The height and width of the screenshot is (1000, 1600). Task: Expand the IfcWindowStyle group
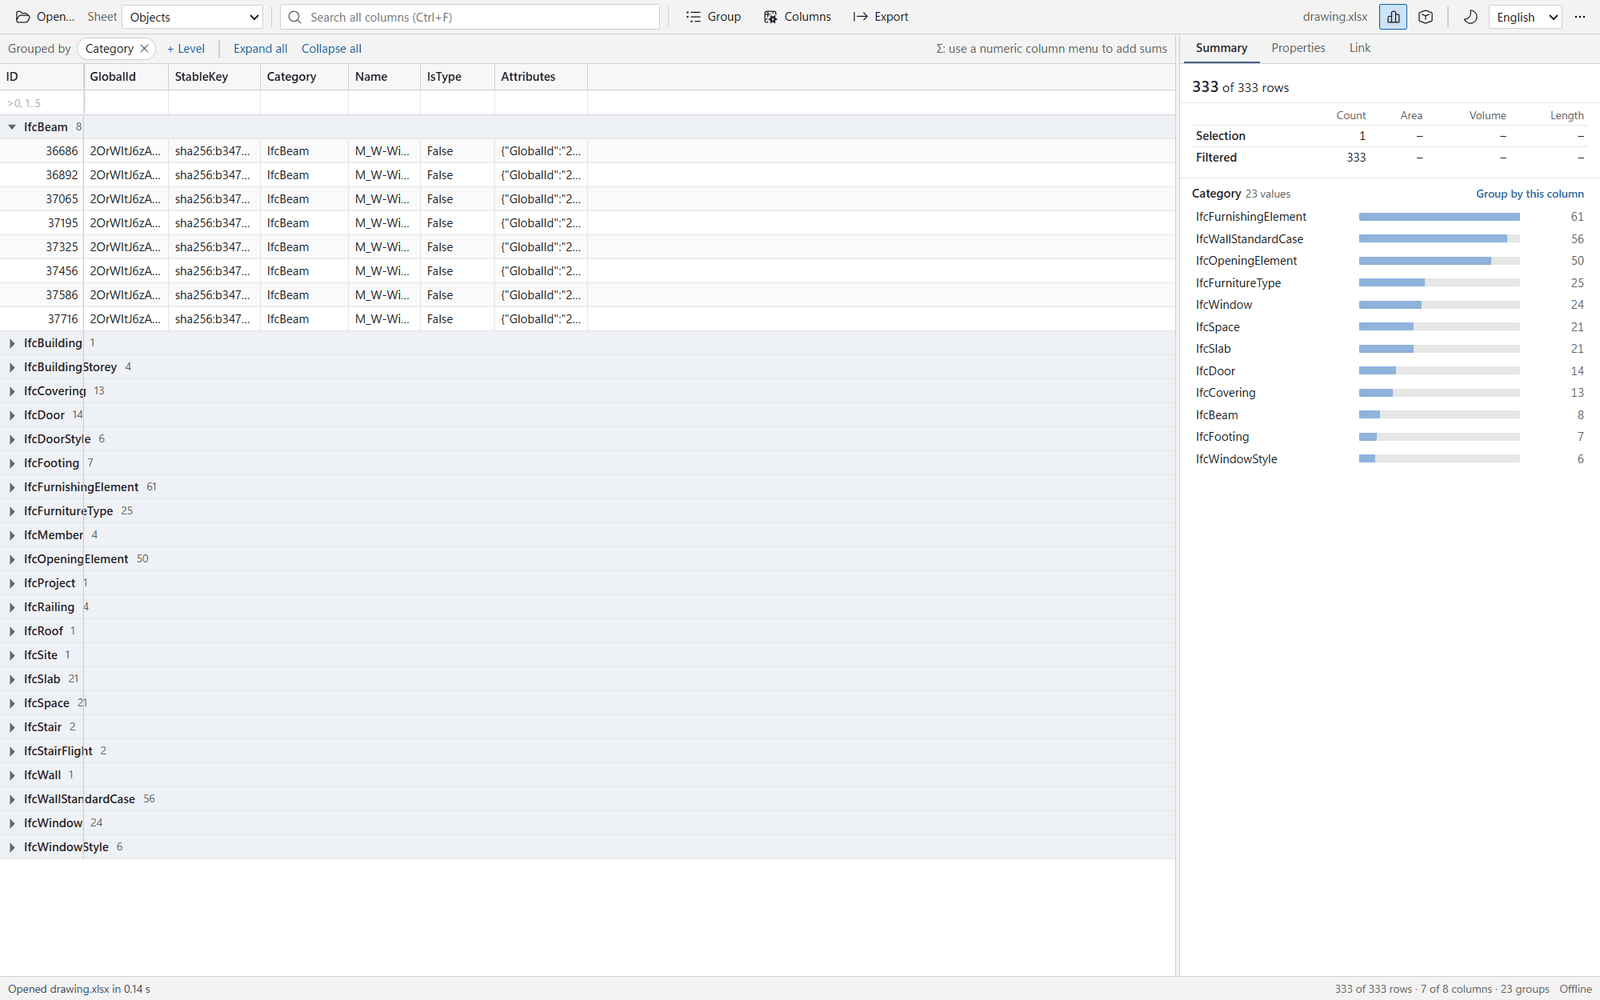(12, 847)
